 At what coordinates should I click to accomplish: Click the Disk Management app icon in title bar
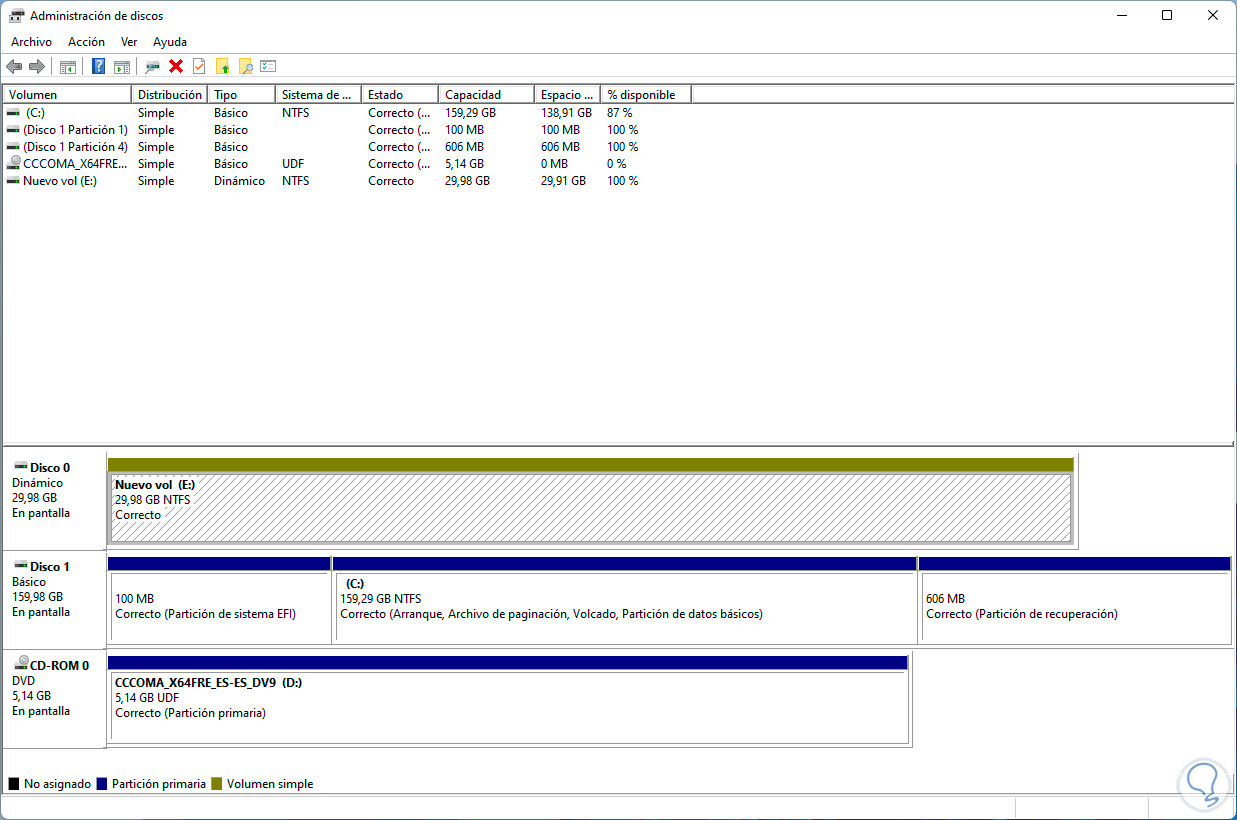(x=17, y=16)
